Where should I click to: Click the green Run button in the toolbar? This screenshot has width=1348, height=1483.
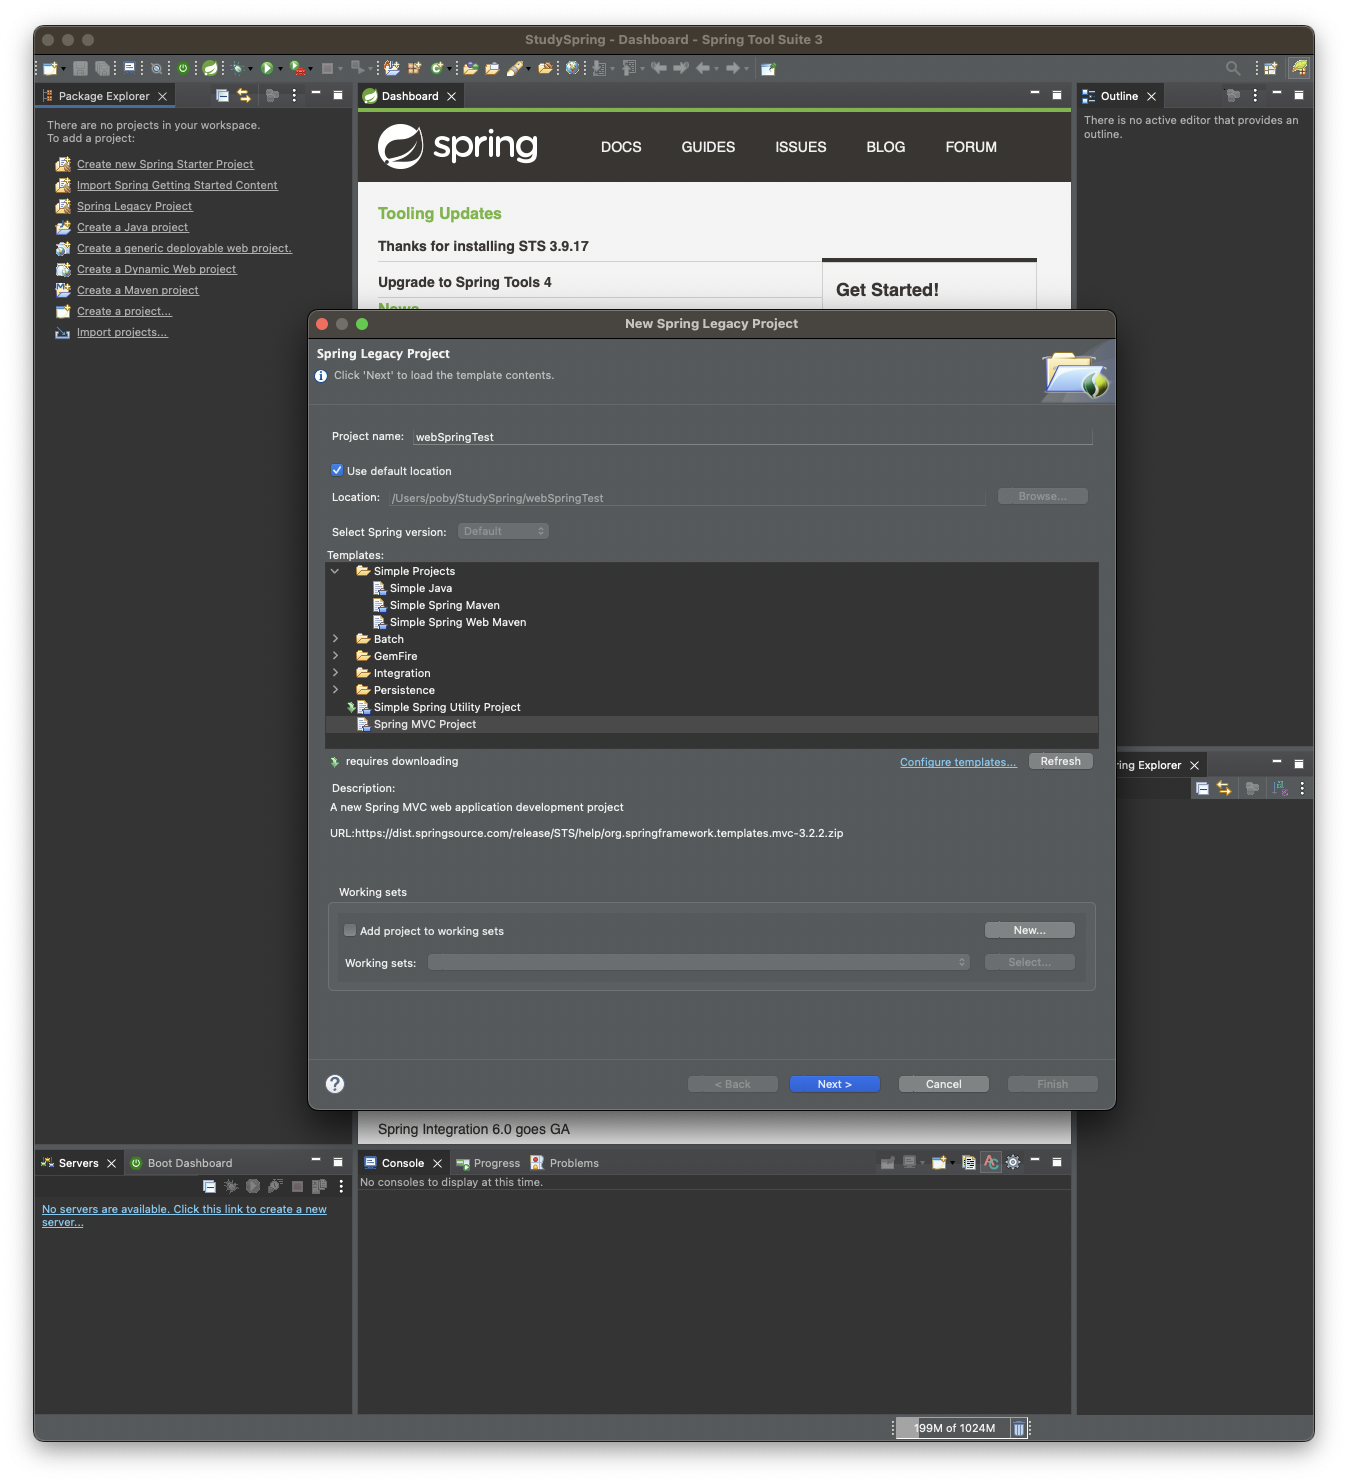[266, 69]
